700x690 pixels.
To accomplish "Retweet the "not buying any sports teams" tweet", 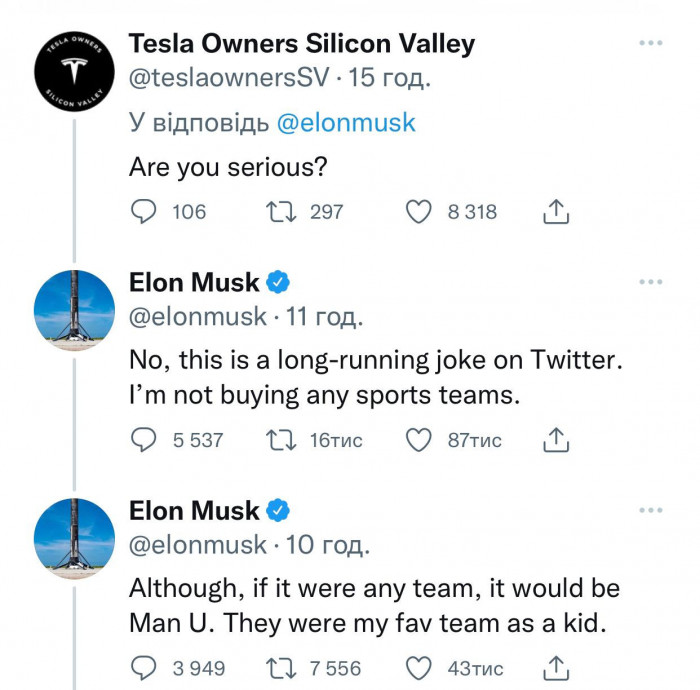I will point(281,441).
